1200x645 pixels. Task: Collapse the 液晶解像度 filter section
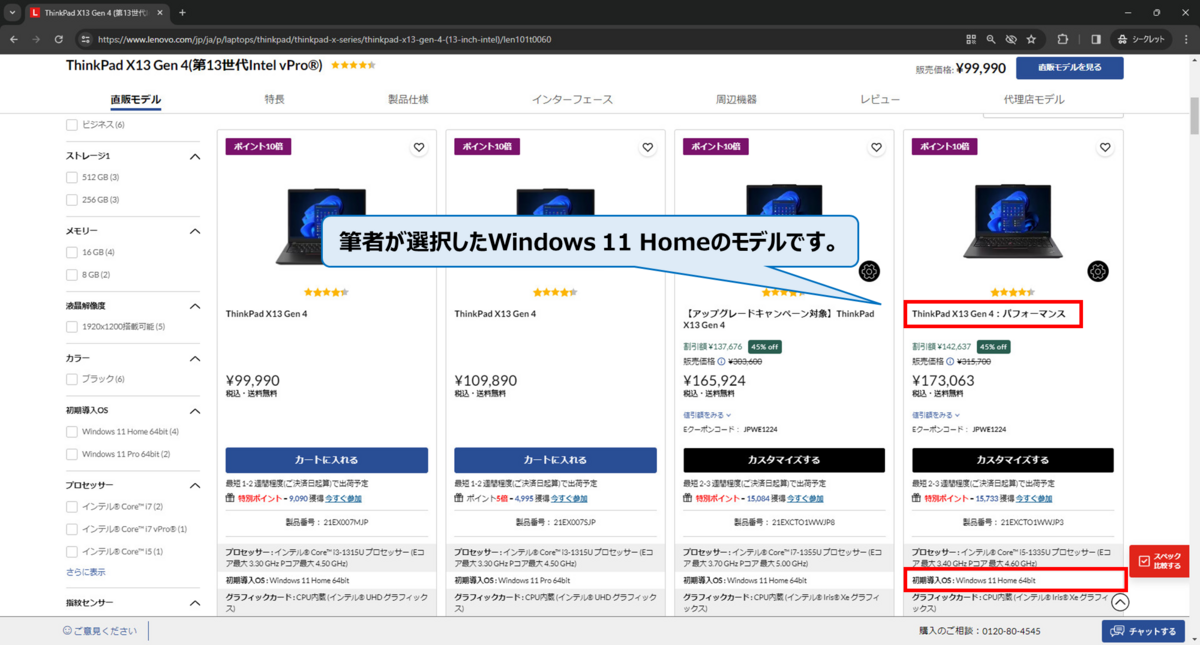point(195,306)
